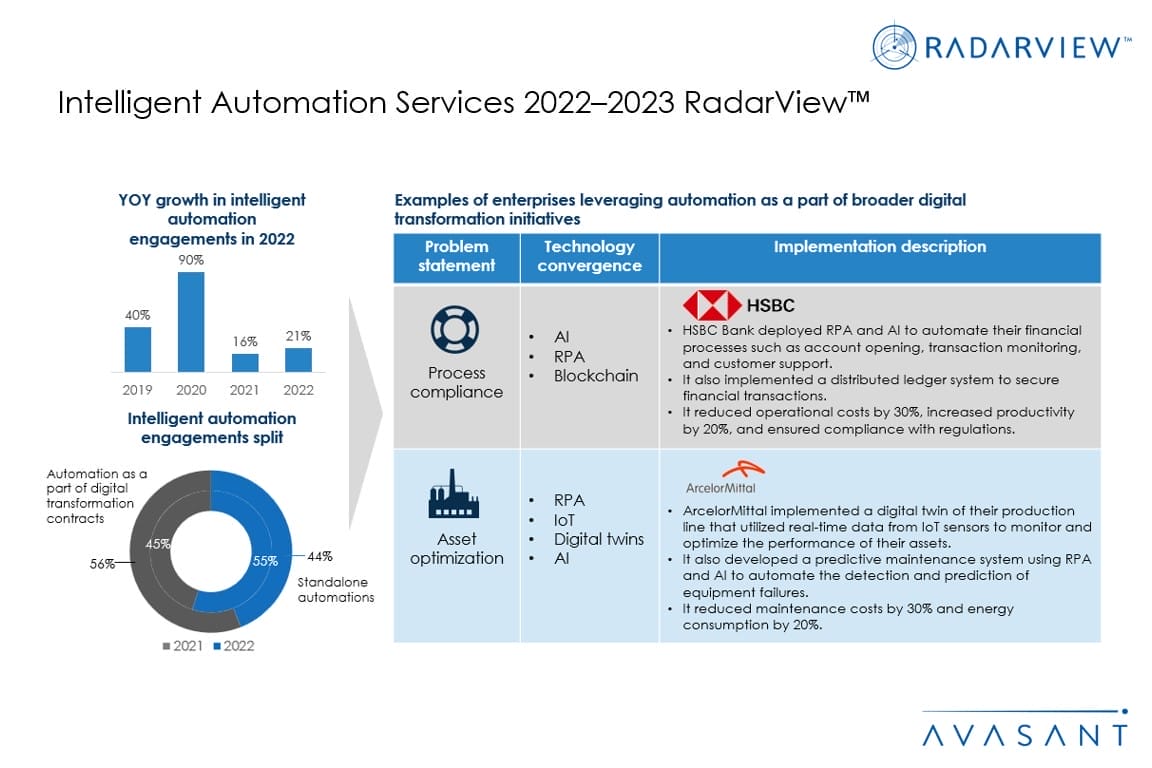
Task: Click the Implementation description column header
Action: tap(879, 247)
